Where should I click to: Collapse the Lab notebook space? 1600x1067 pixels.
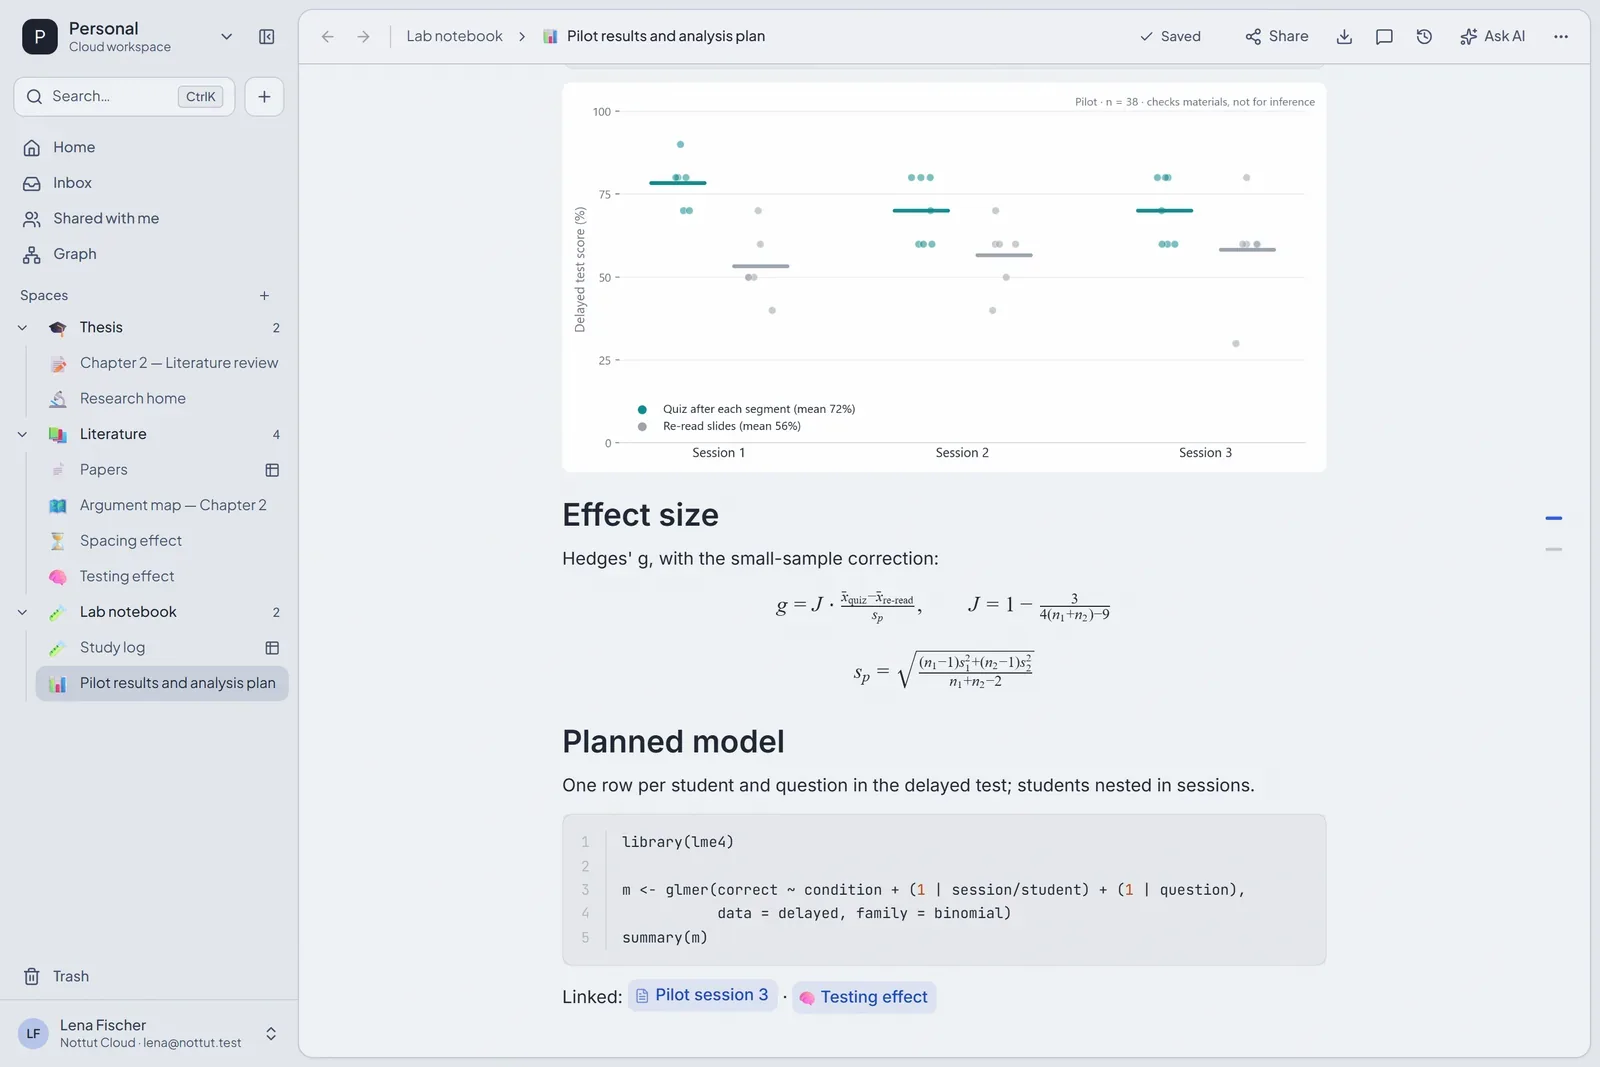[23, 613]
